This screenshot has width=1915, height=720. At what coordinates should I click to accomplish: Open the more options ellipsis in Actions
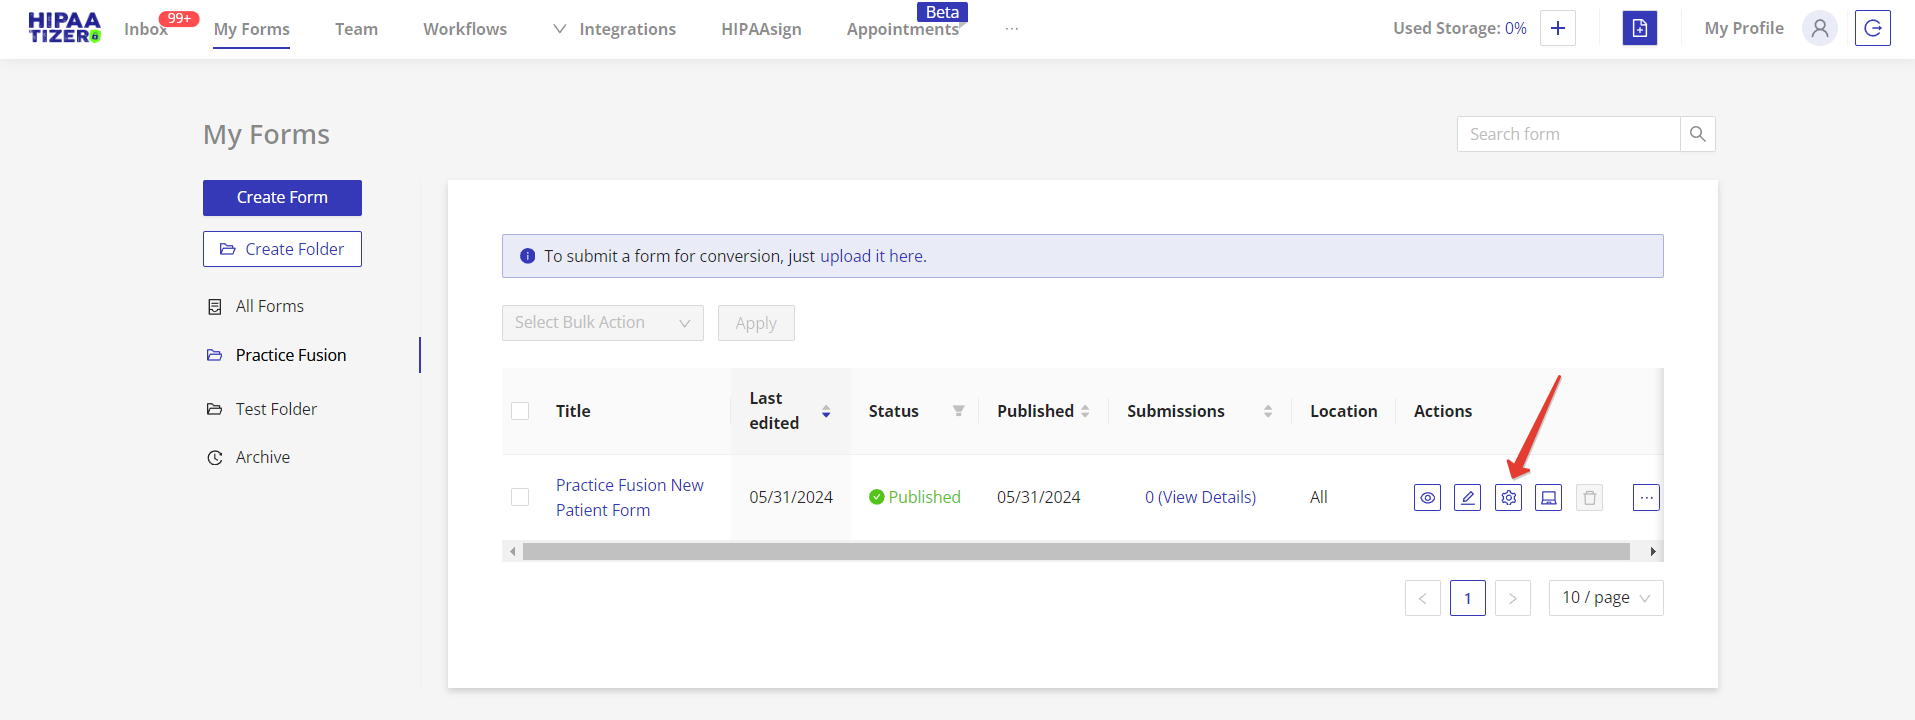point(1646,497)
